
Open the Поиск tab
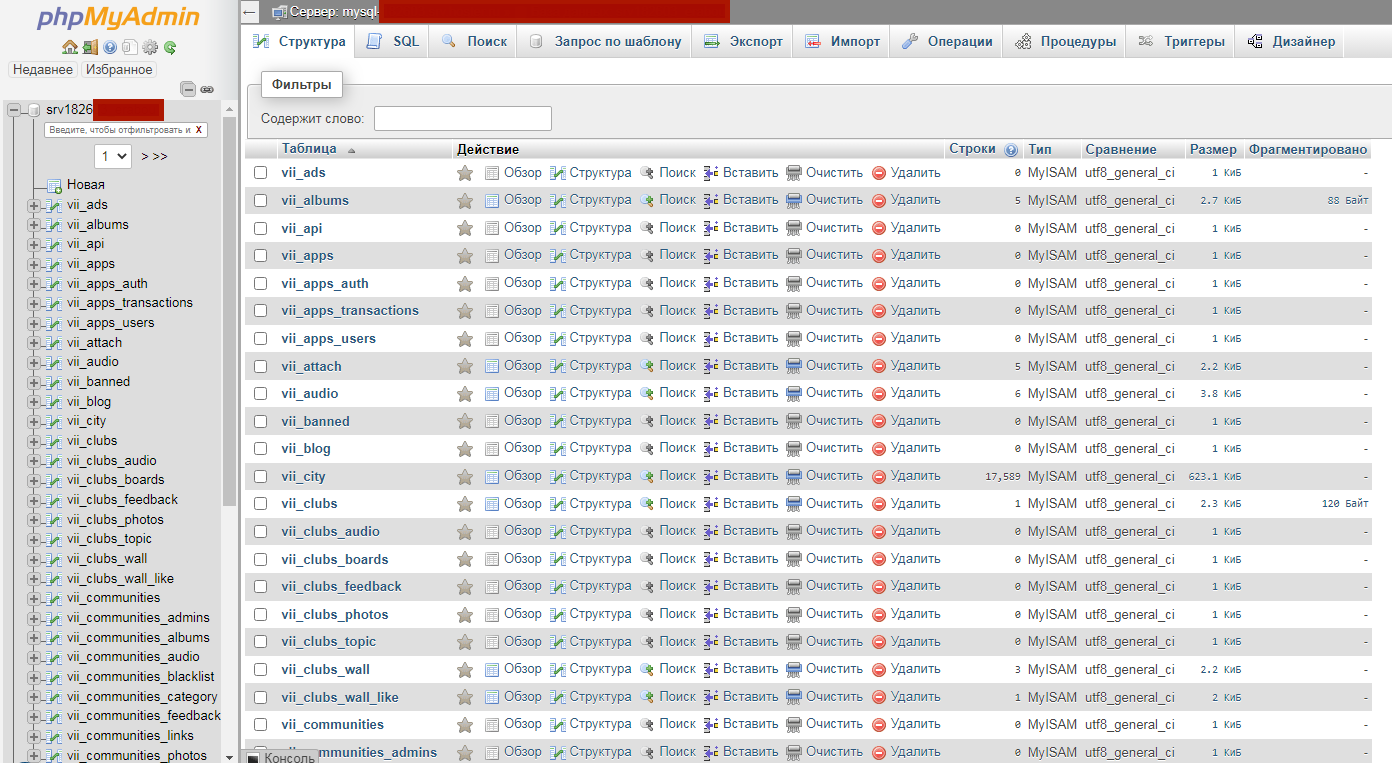[474, 41]
